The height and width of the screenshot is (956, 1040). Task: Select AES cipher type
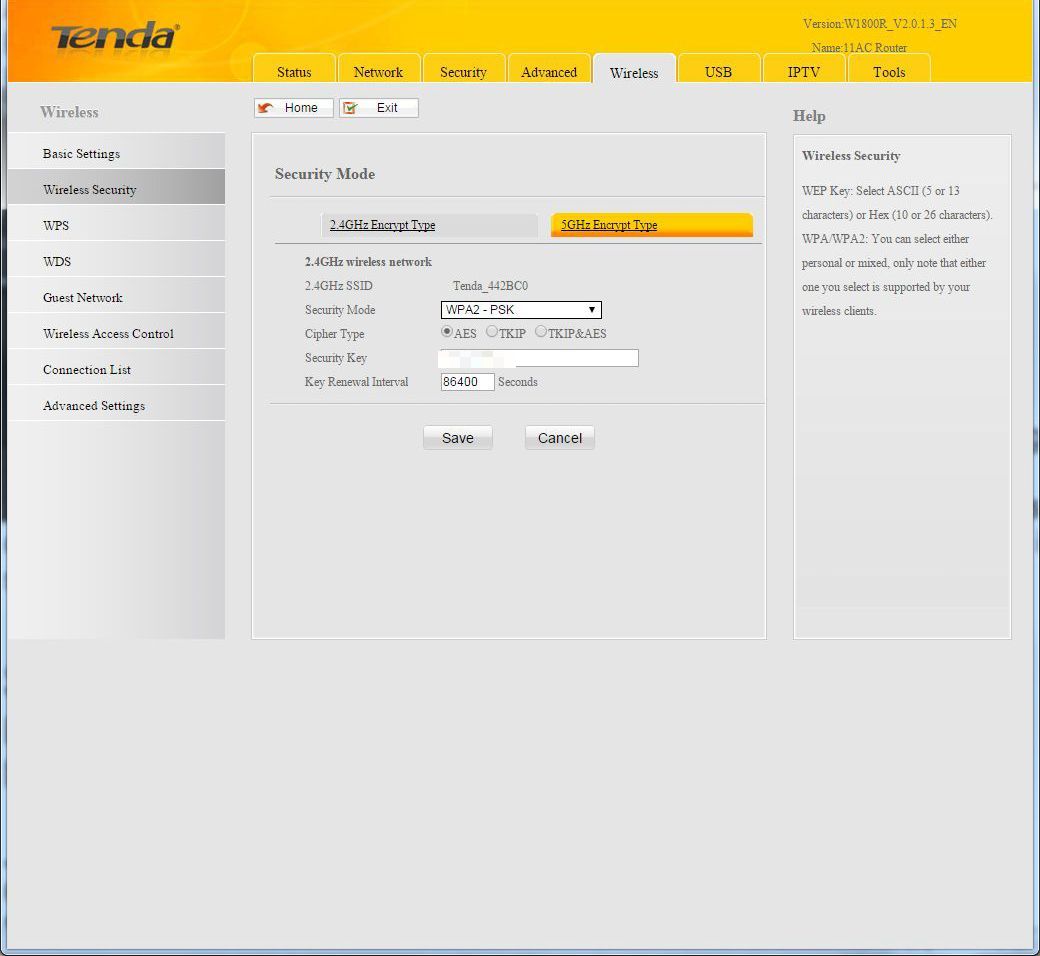[x=447, y=332]
